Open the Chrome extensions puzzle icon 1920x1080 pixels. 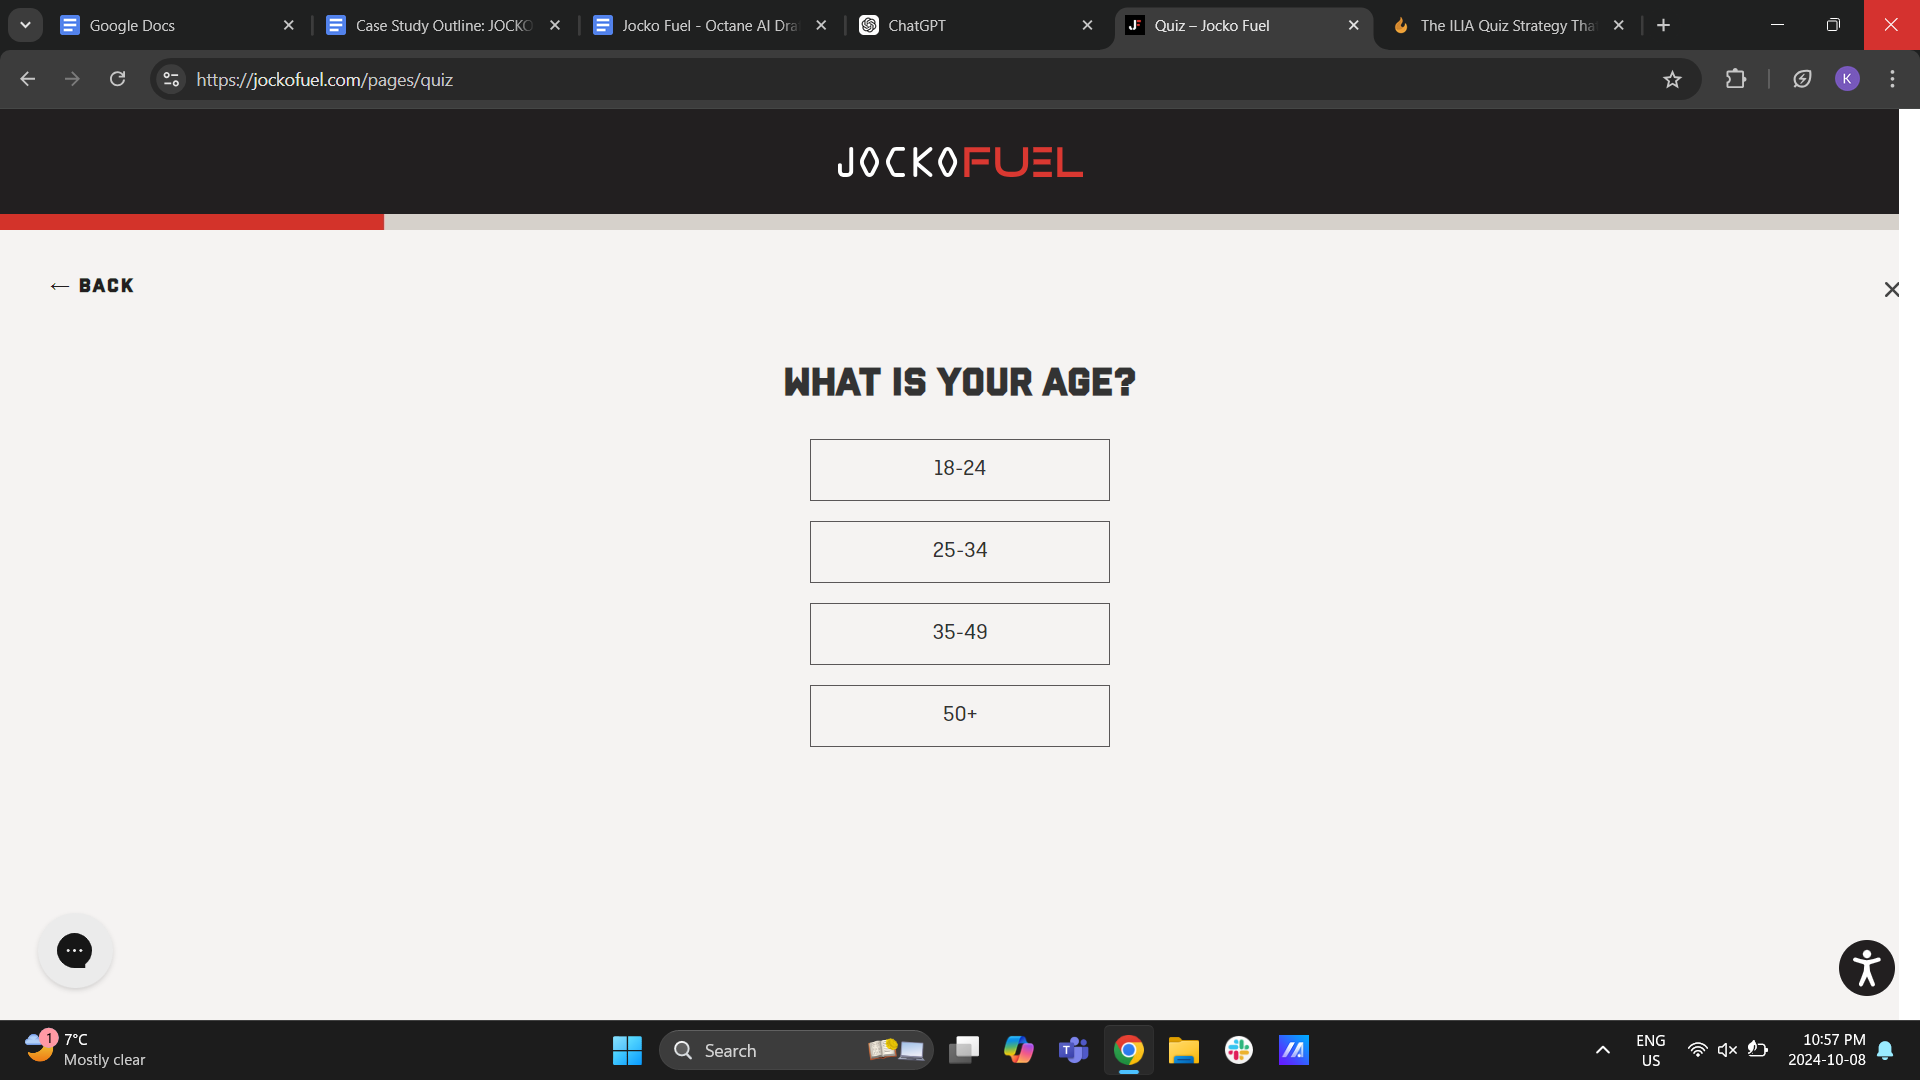tap(1737, 79)
